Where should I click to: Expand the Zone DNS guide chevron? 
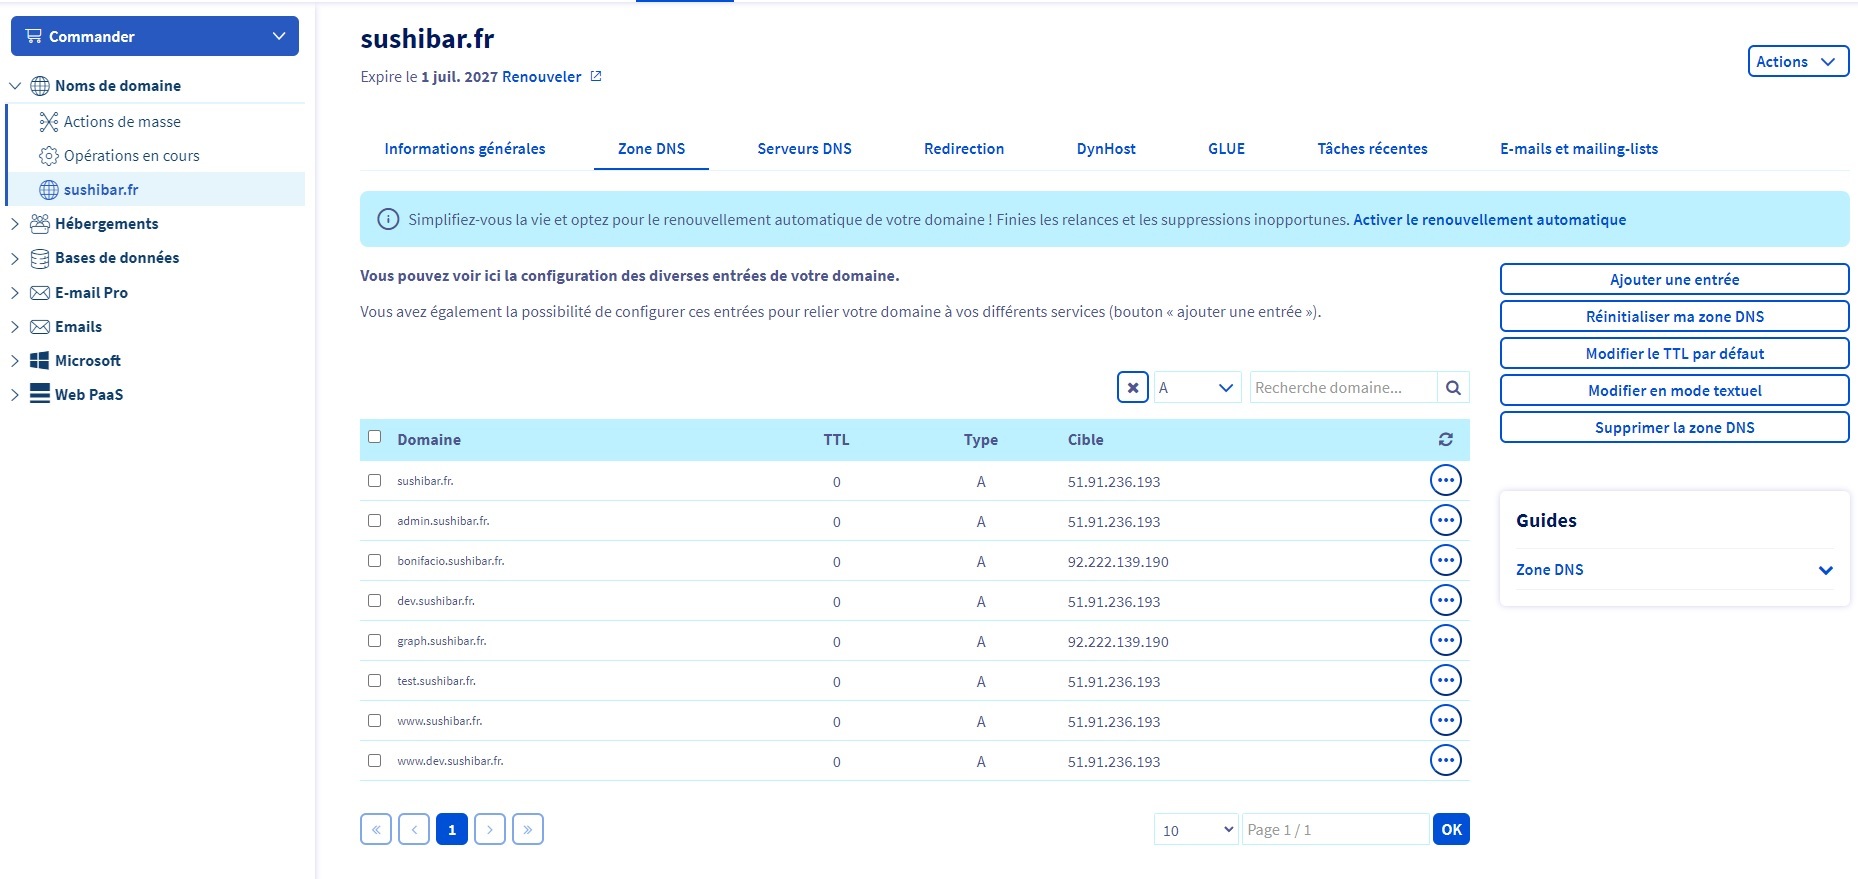tap(1825, 570)
